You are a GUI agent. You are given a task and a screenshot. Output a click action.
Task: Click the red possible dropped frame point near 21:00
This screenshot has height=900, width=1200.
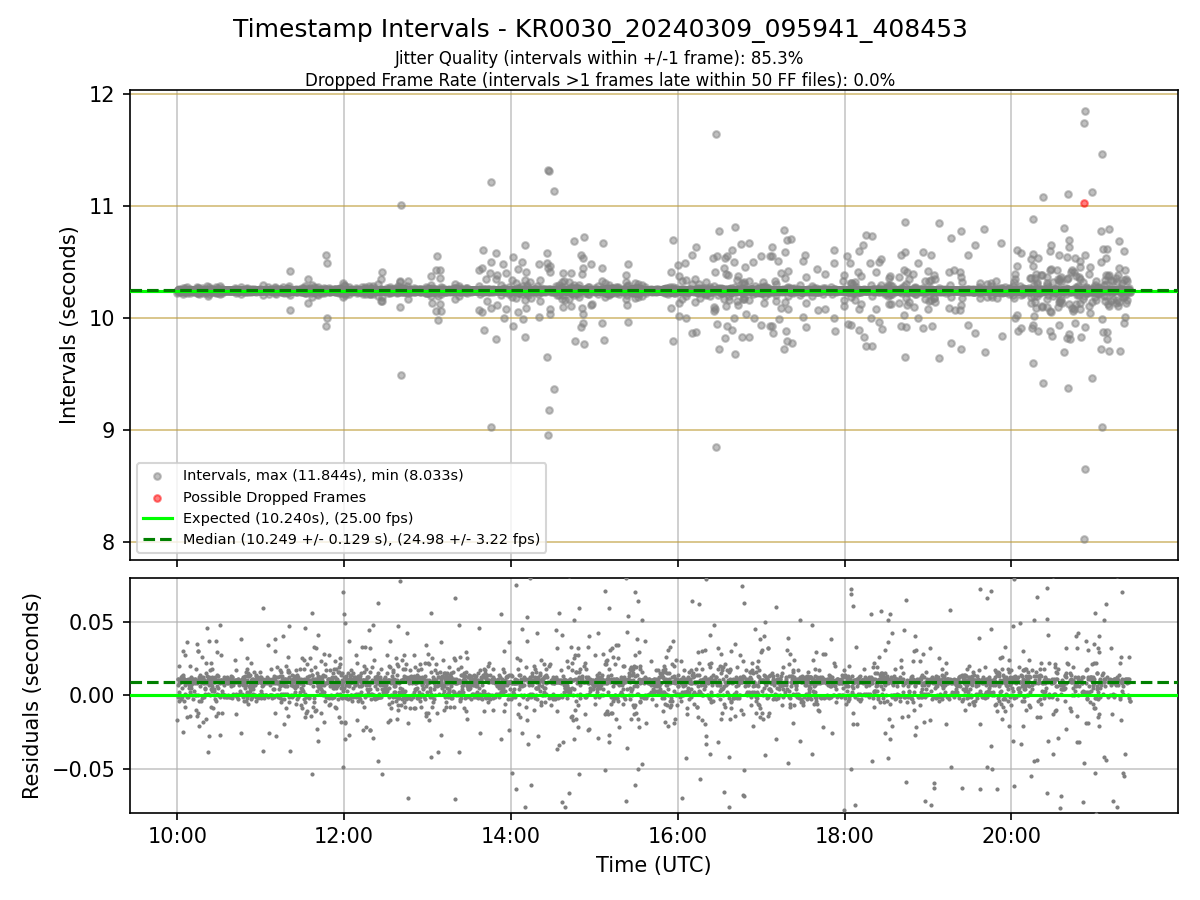[x=1084, y=203]
